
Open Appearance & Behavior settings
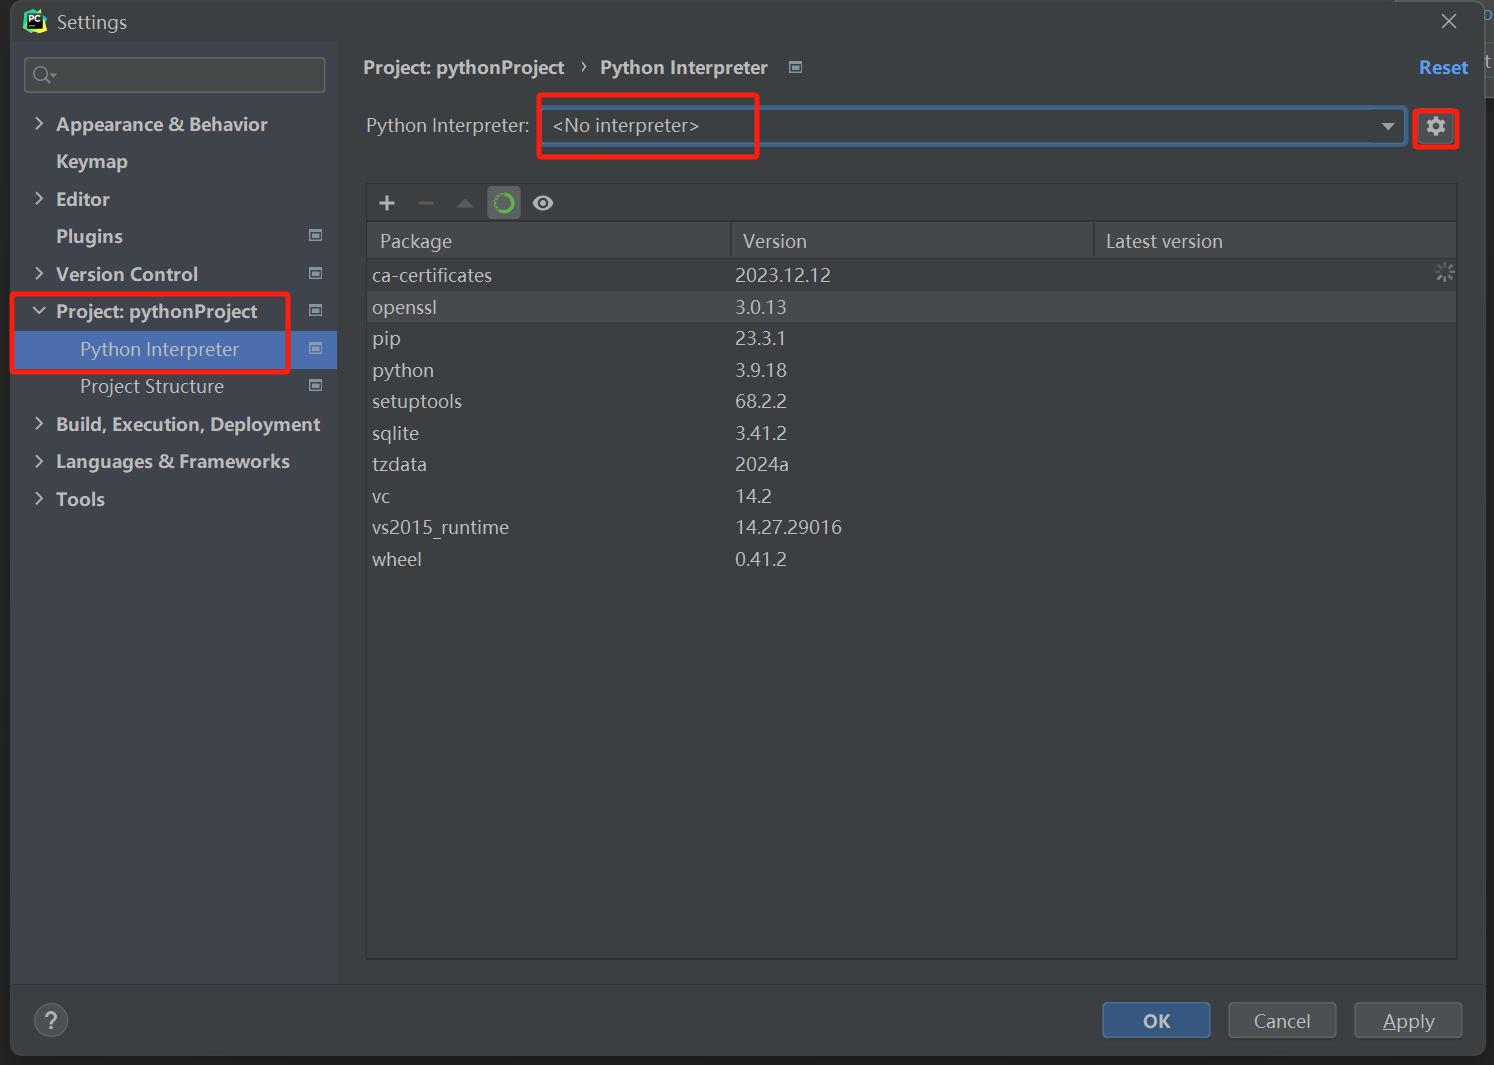tap(162, 124)
